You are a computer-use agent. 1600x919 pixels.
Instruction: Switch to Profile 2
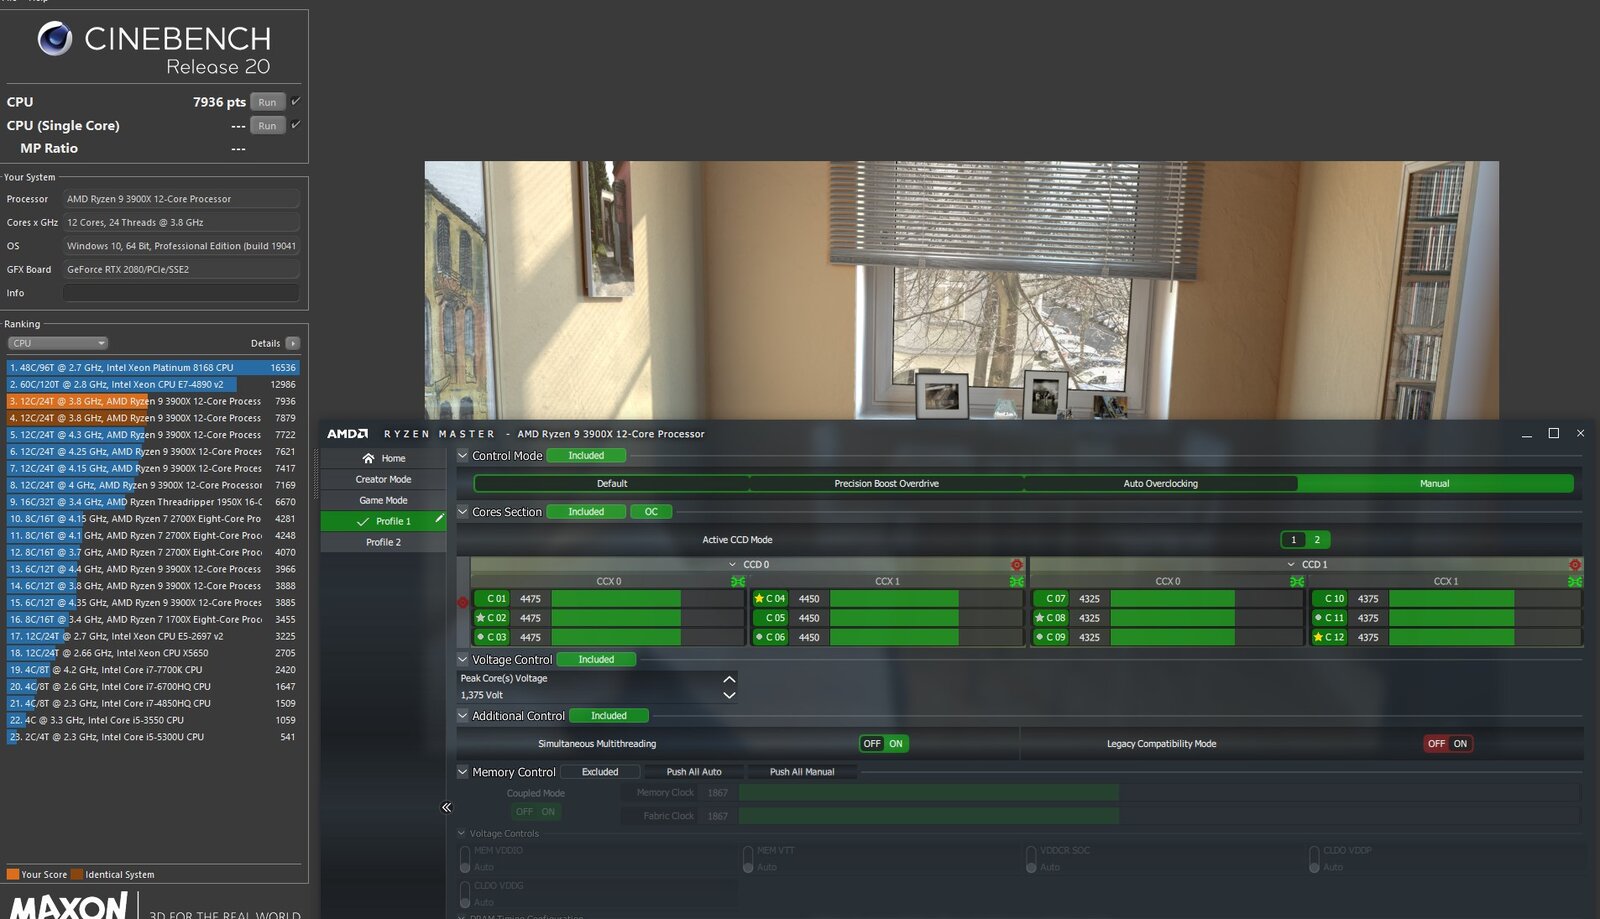(383, 542)
